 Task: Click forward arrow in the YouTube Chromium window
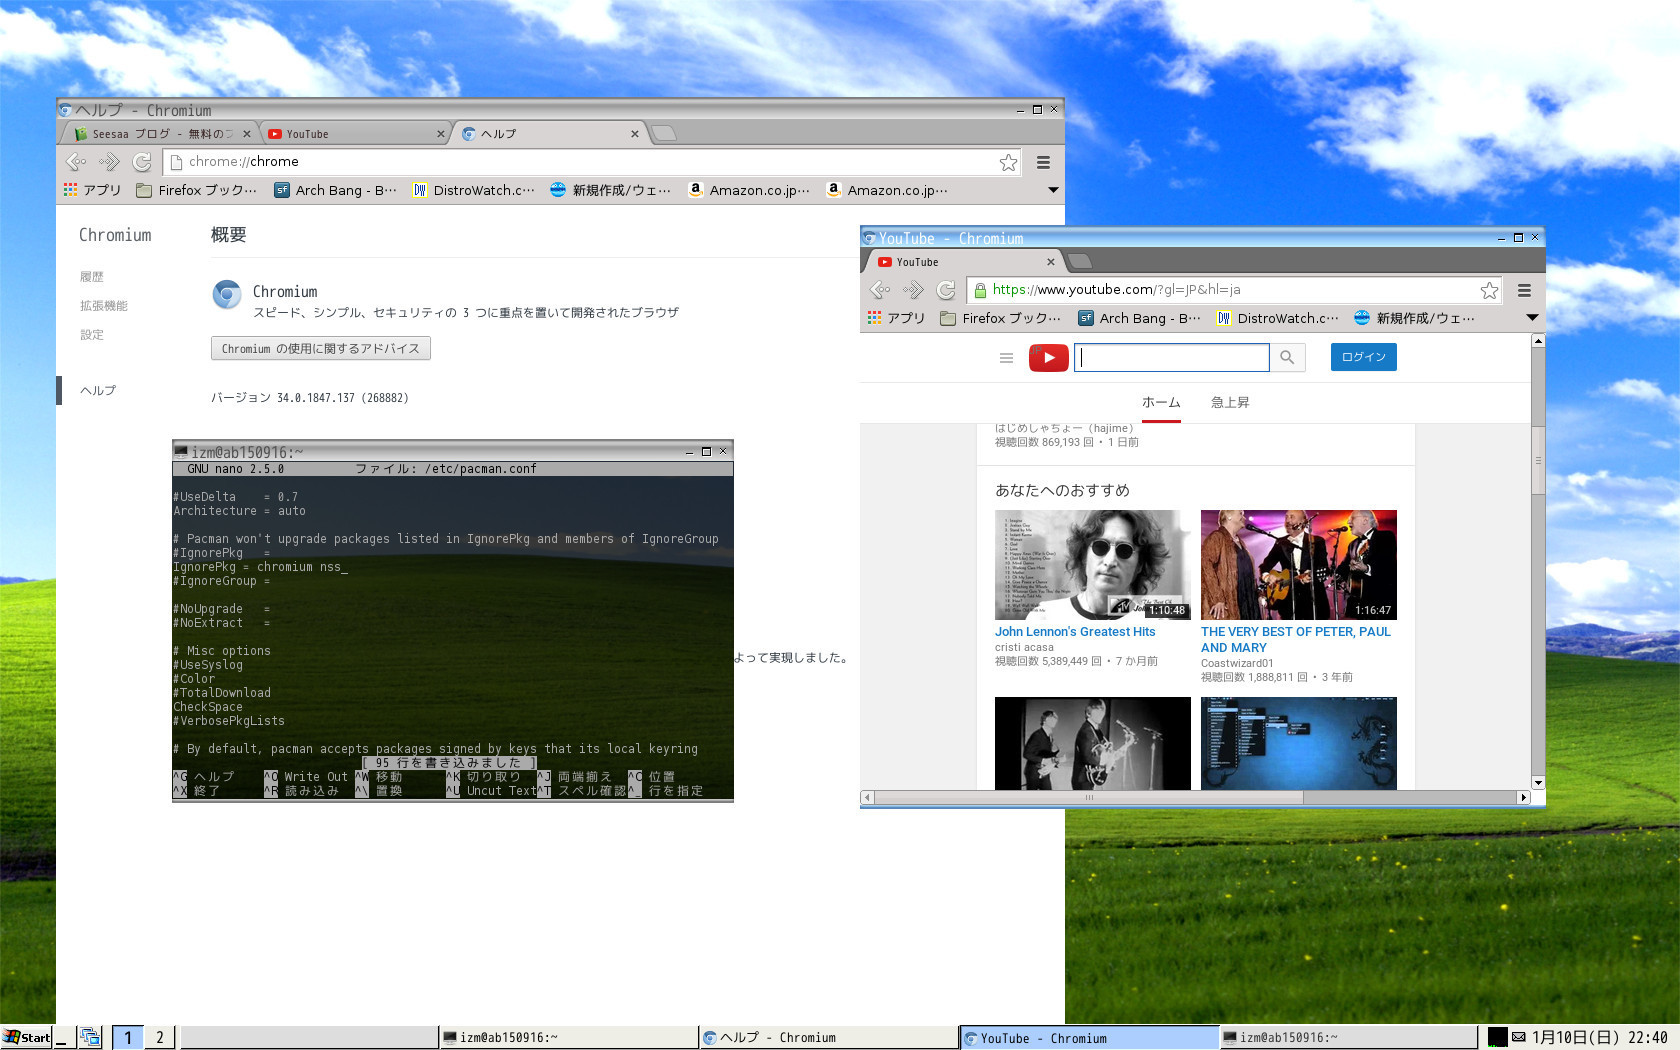point(913,290)
